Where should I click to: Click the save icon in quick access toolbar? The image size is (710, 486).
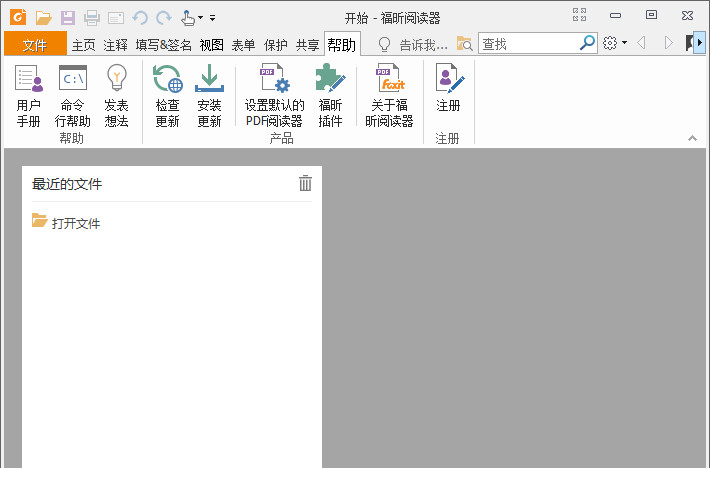click(x=68, y=18)
